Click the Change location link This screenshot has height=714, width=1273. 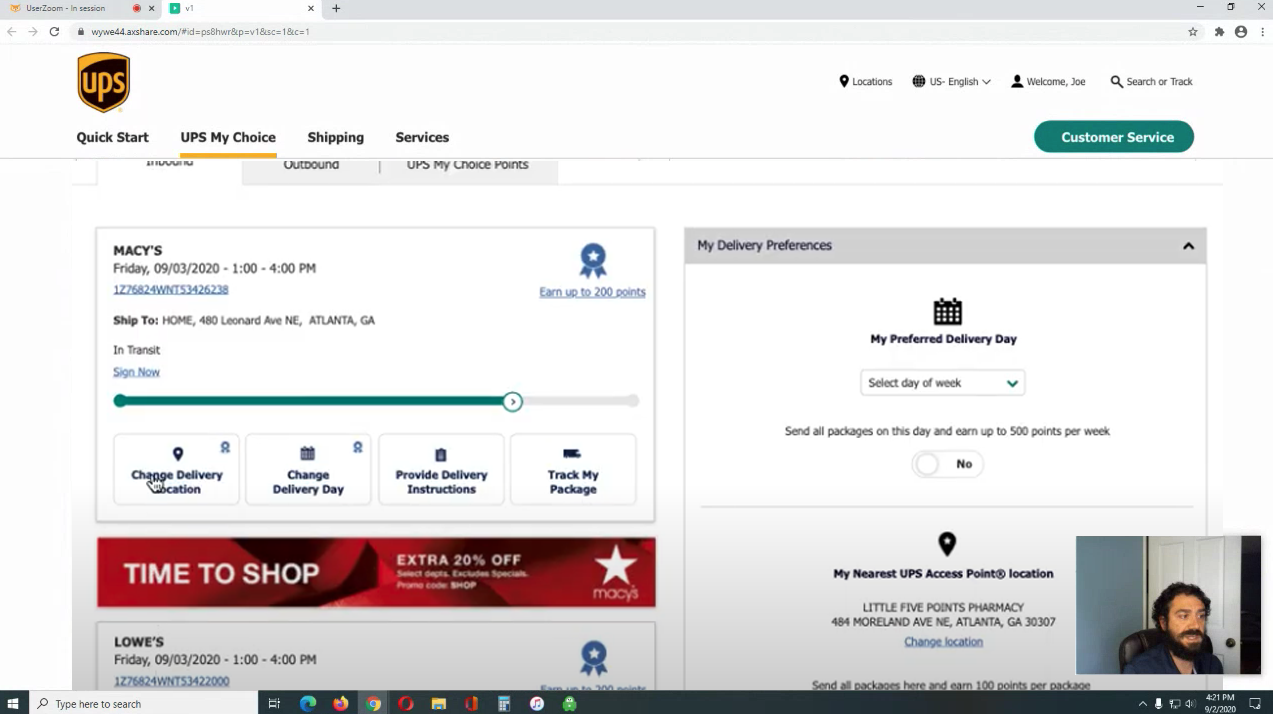point(943,642)
